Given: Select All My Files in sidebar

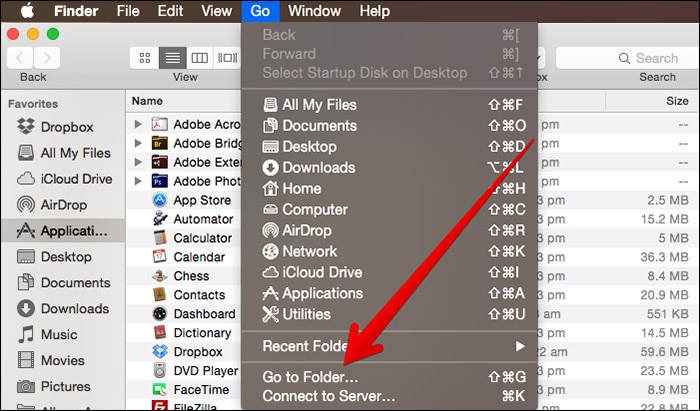Looking at the screenshot, I should coord(63,153).
